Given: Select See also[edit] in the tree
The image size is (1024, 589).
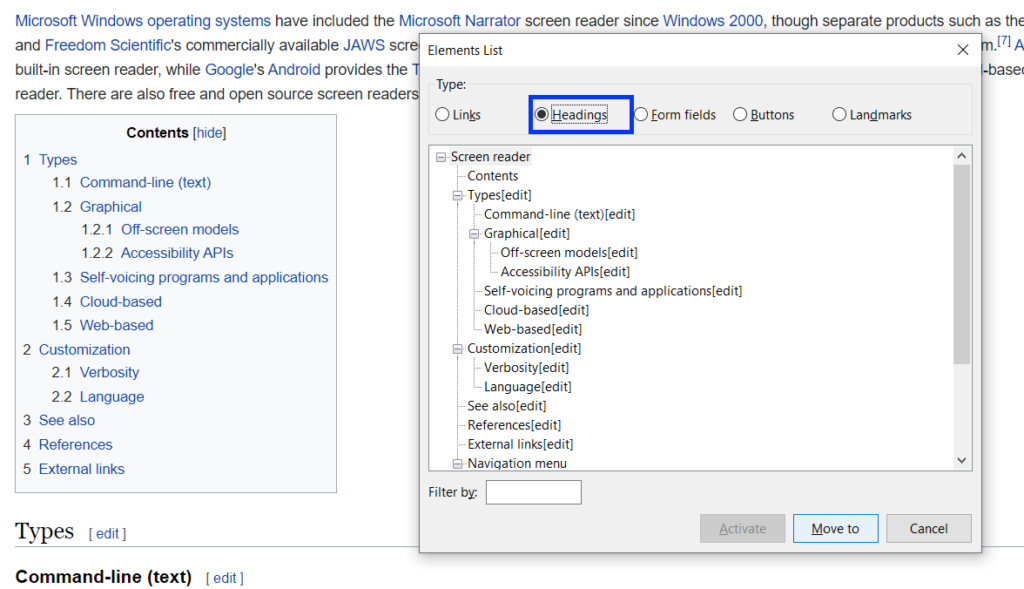Looking at the screenshot, I should tap(507, 406).
